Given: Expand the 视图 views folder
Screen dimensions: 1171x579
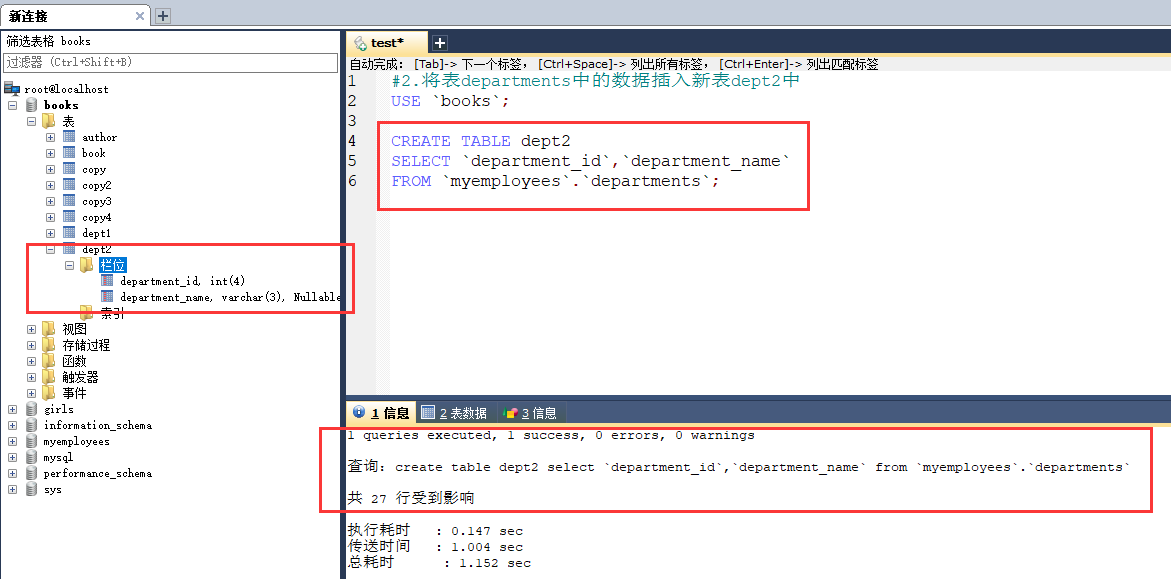Looking at the screenshot, I should (31, 329).
